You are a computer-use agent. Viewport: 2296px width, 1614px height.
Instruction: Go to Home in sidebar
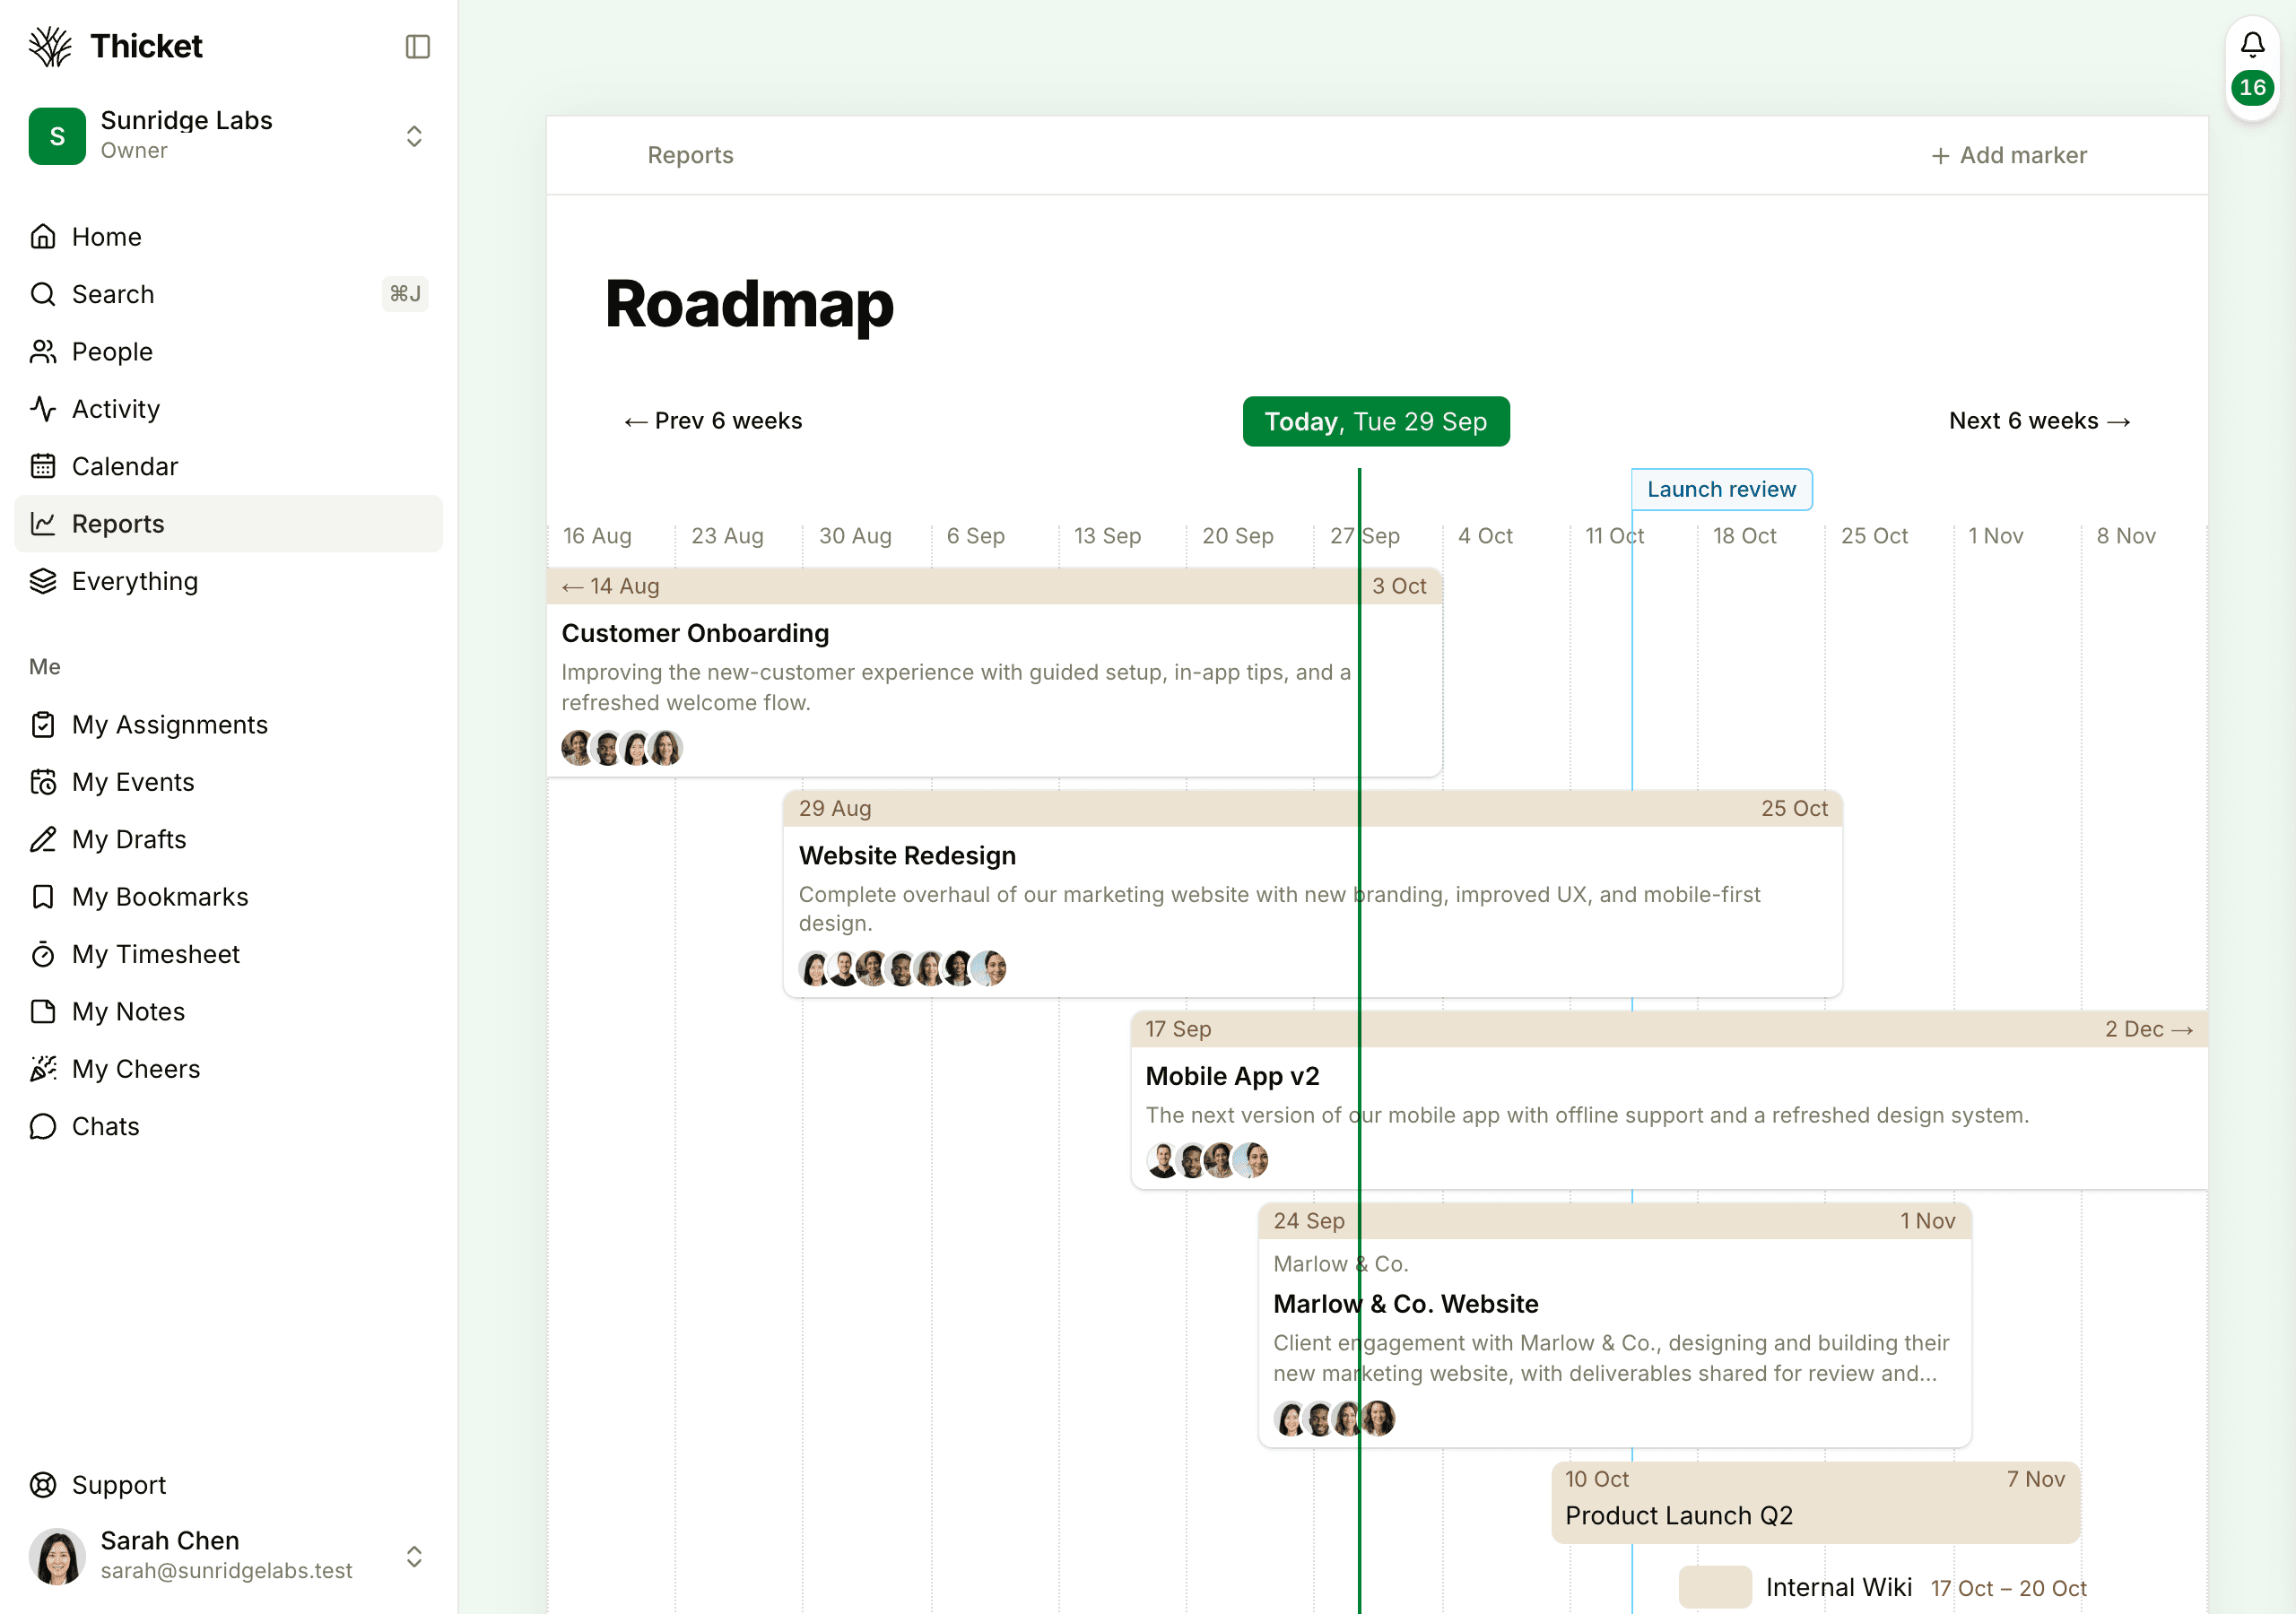tap(228, 237)
